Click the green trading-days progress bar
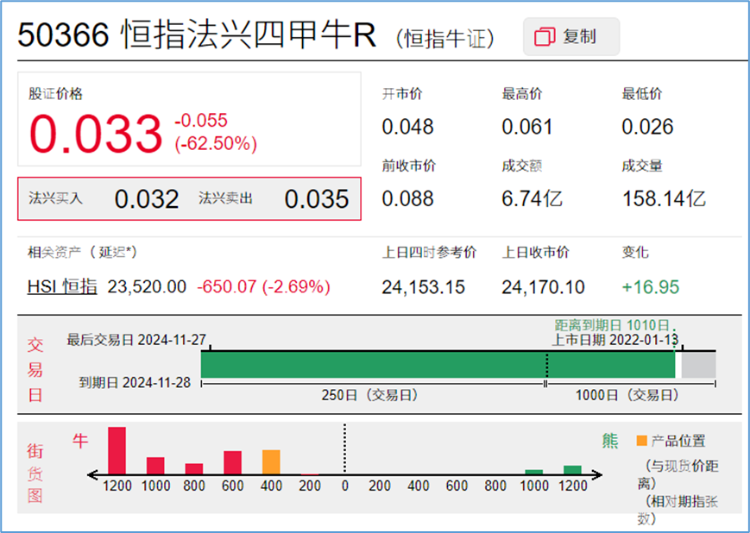The height and width of the screenshot is (533, 750). click(x=438, y=365)
